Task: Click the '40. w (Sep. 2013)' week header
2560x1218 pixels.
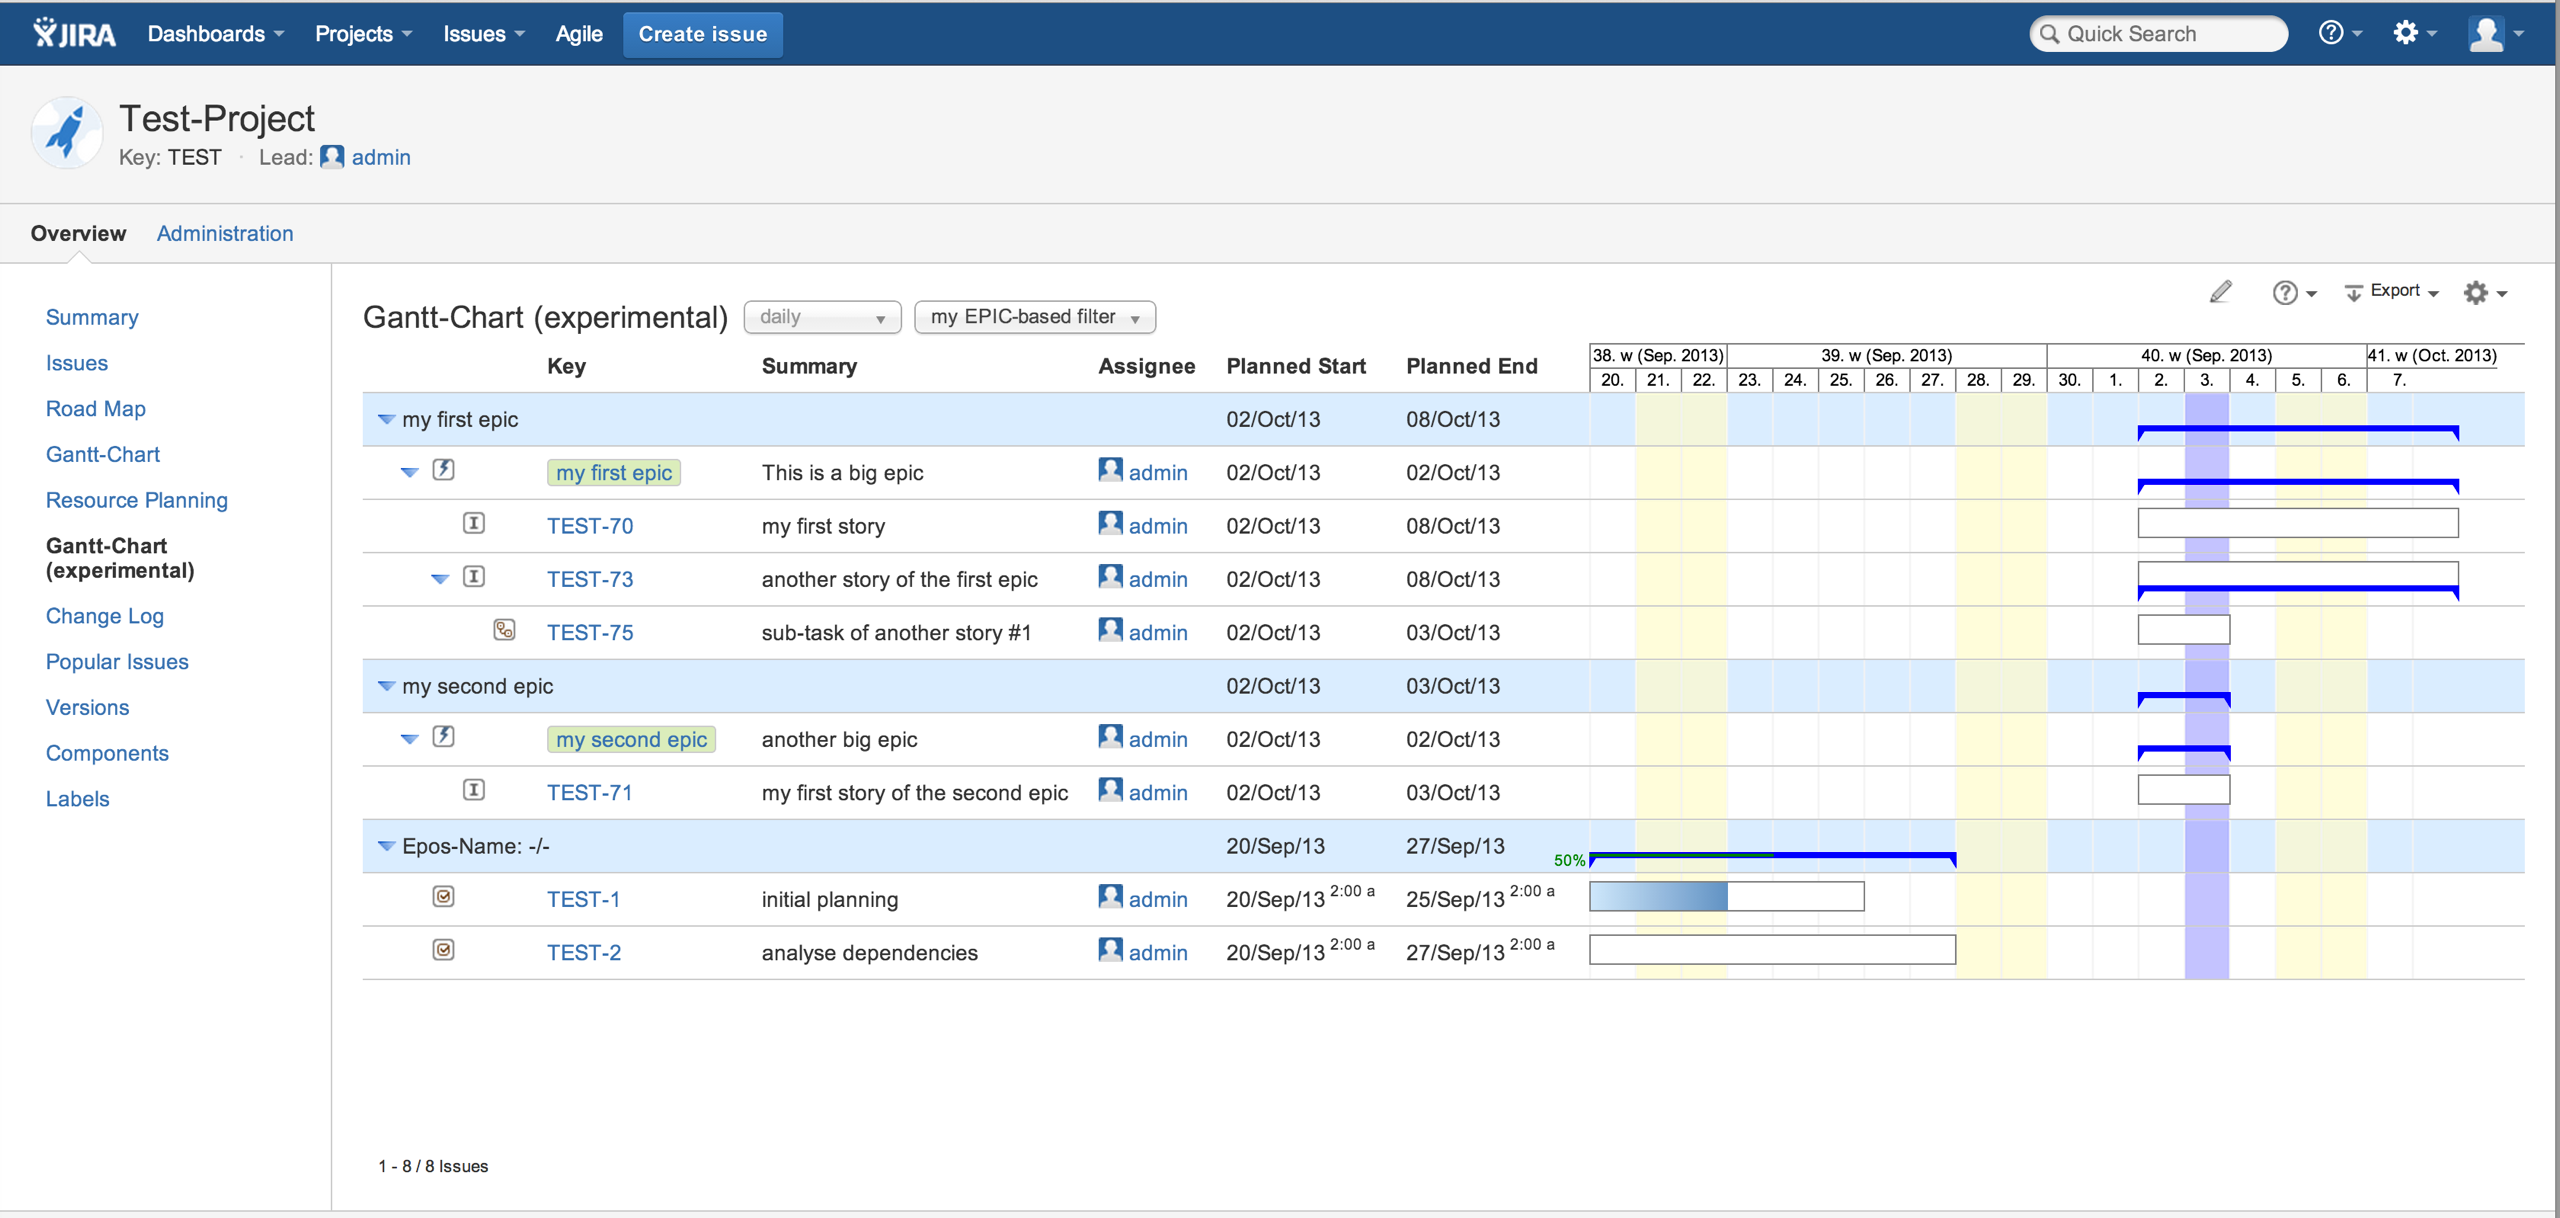Action: tap(2206, 355)
